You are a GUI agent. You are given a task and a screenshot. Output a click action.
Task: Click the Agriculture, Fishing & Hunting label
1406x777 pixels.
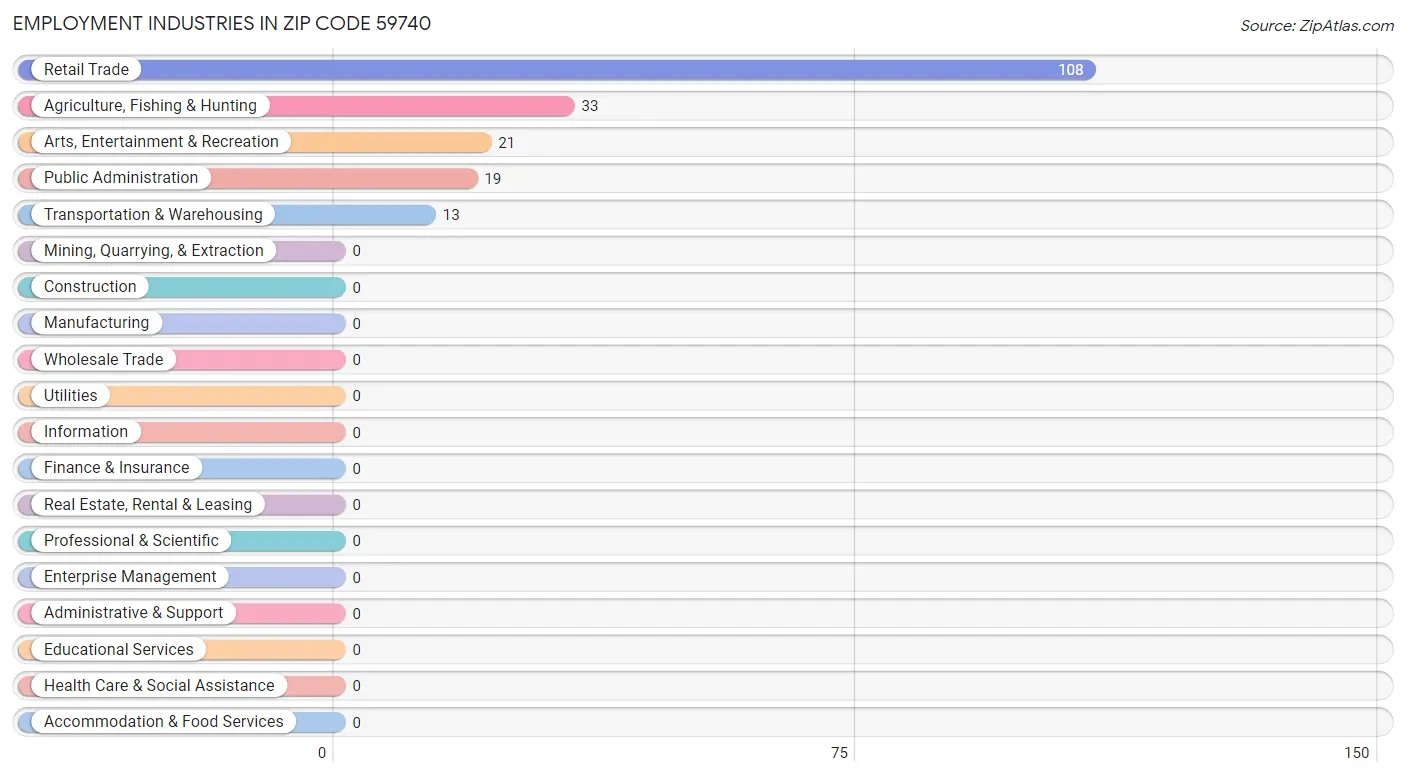tap(150, 106)
